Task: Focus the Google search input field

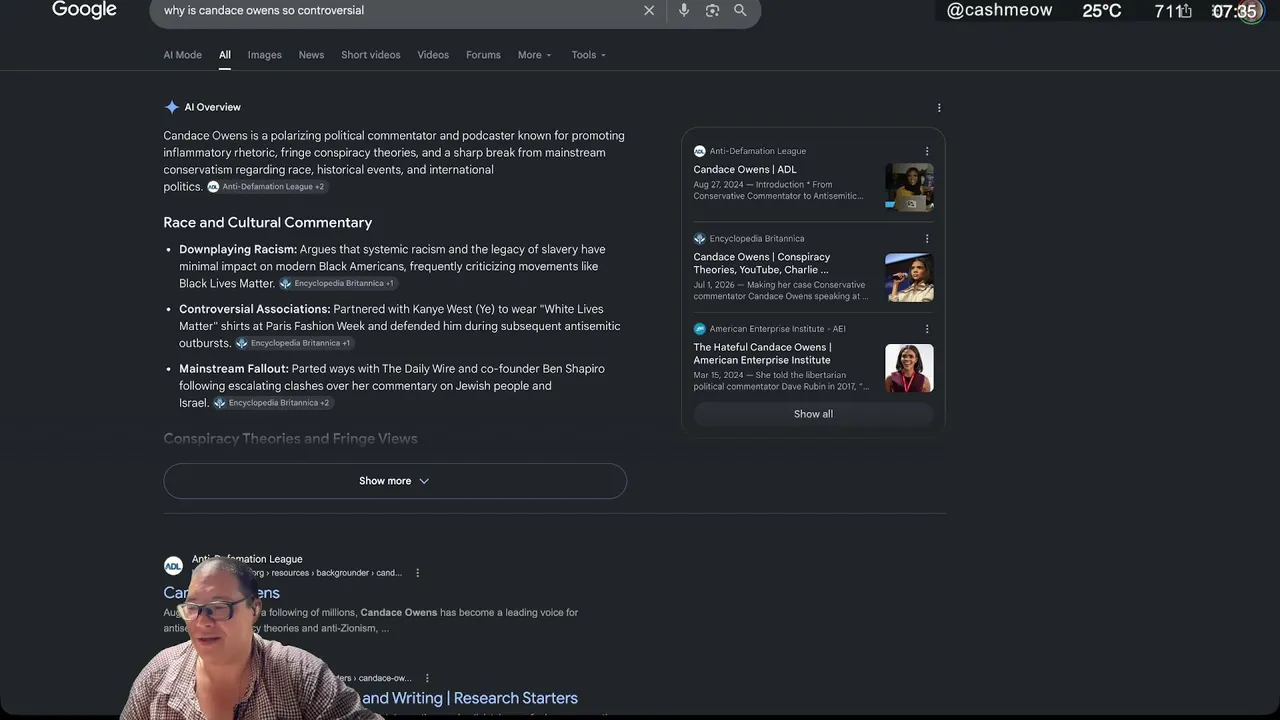Action: coord(400,10)
